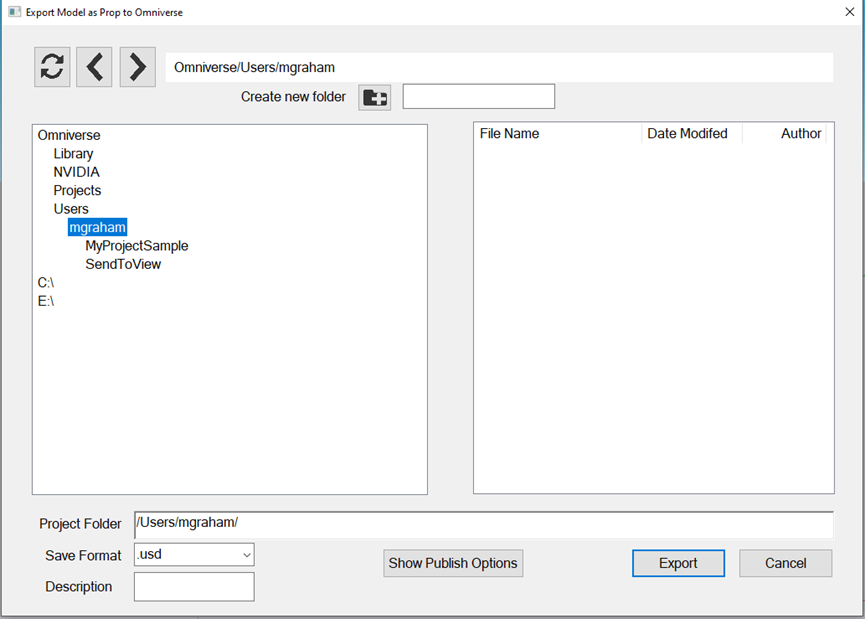Screen dimensions: 865x619
Task: Click the create new folder icon
Action: (x=375, y=98)
